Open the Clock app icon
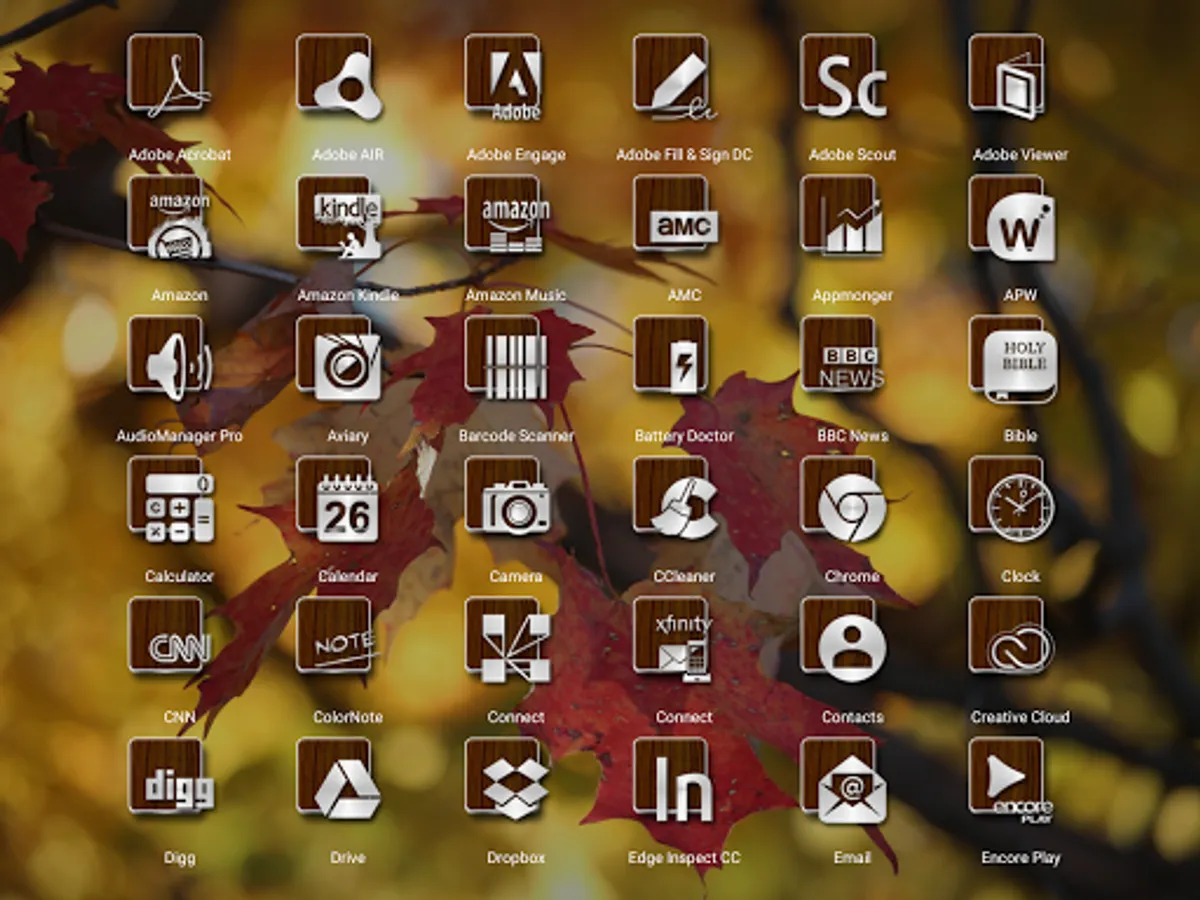Screen dimensions: 1200x900 [1012, 499]
